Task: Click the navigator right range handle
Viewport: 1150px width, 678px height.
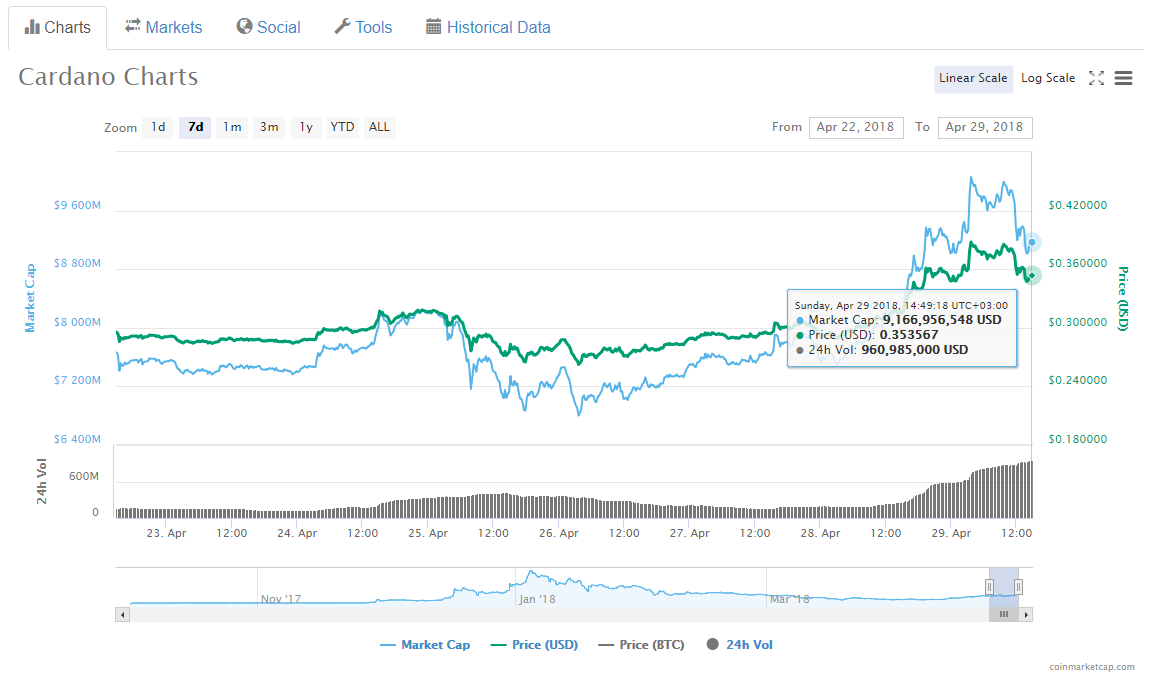Action: click(1018, 586)
